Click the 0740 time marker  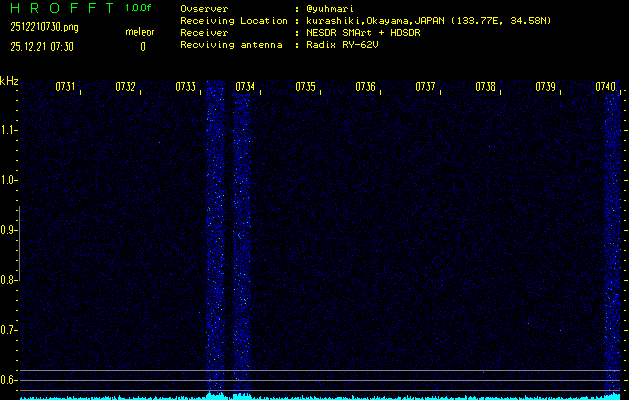605,87
